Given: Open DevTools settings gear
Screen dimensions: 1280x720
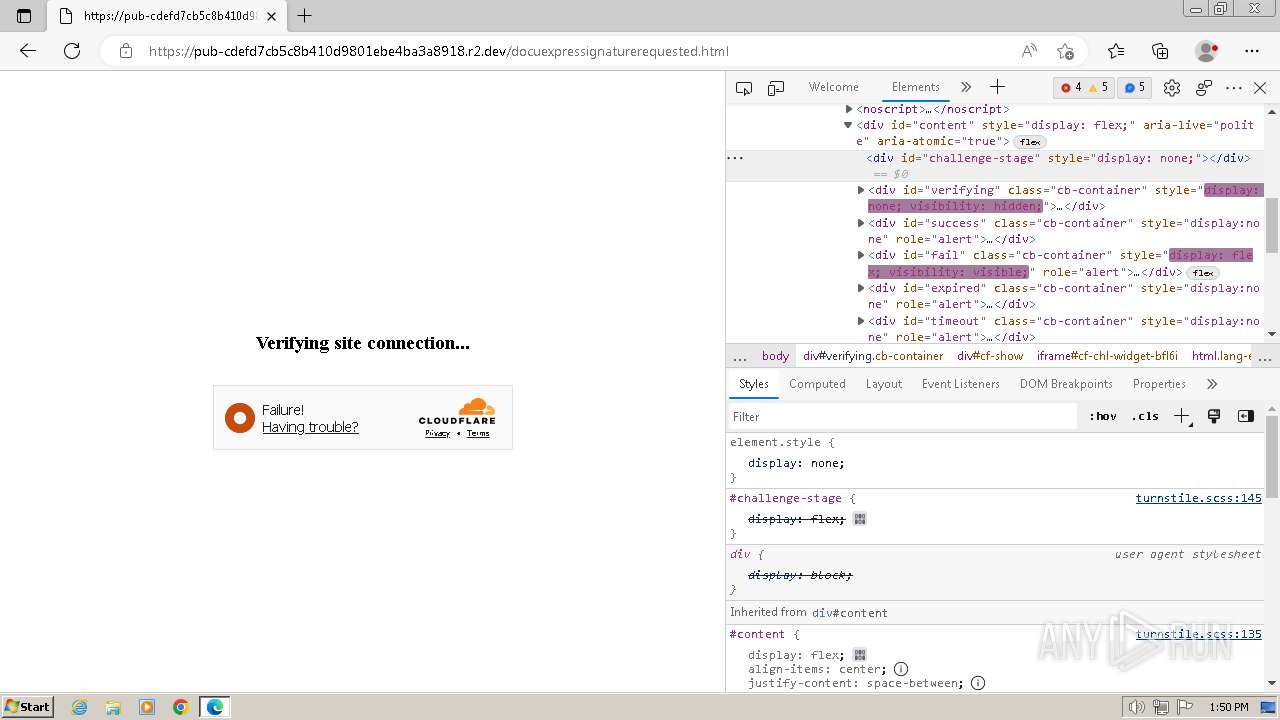Looking at the screenshot, I should point(1172,88).
